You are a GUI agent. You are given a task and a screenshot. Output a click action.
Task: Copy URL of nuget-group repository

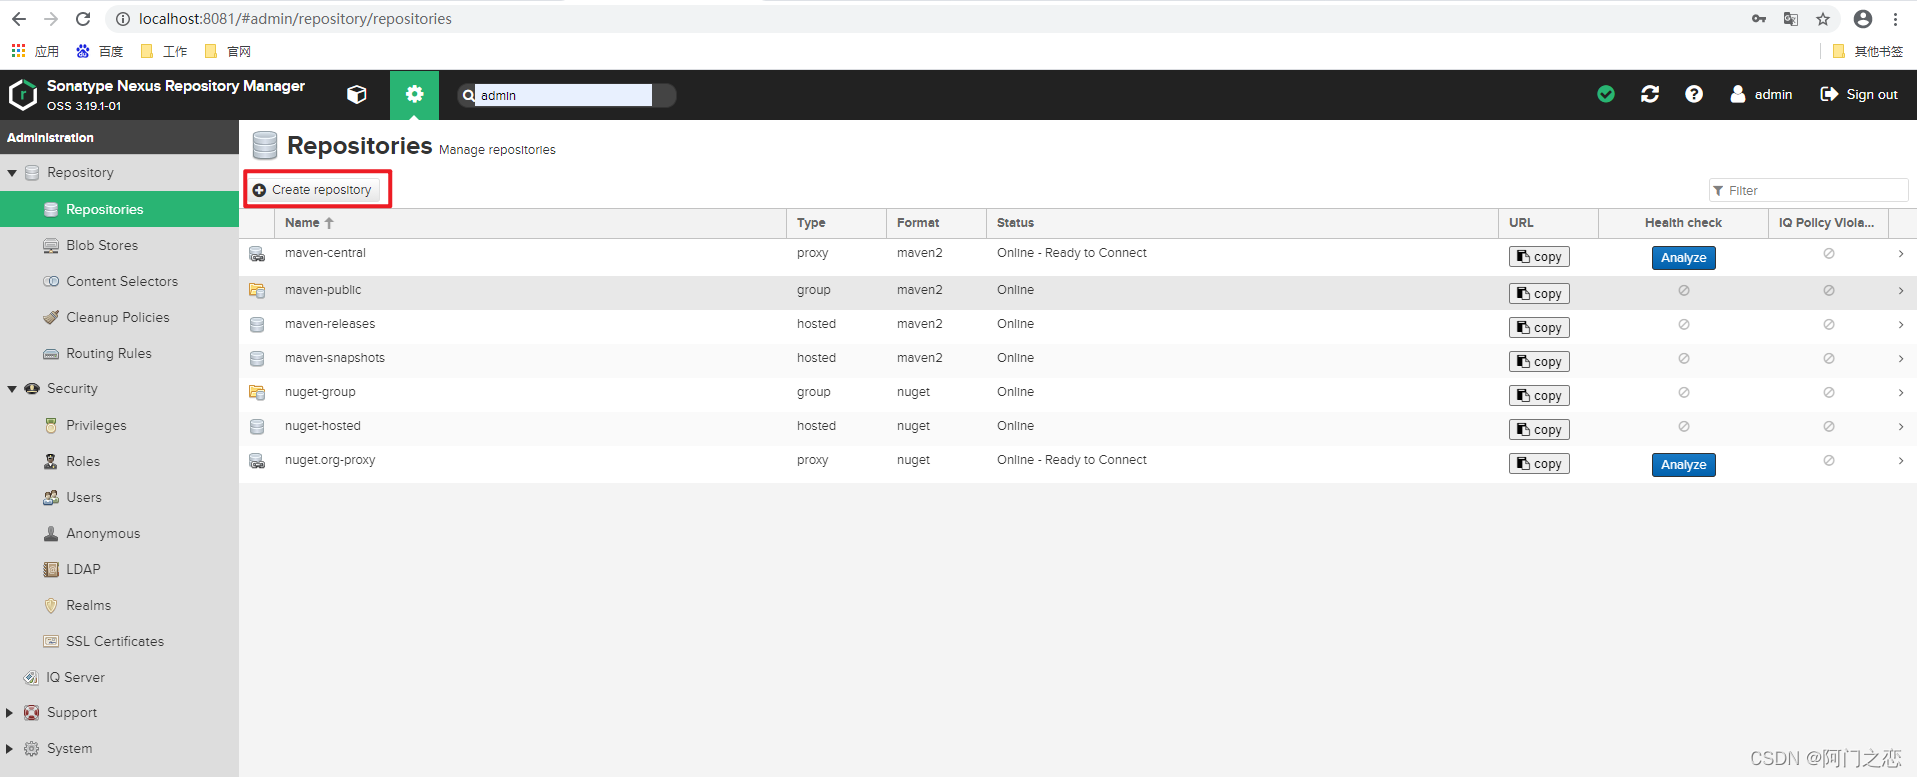pyautogui.click(x=1539, y=396)
